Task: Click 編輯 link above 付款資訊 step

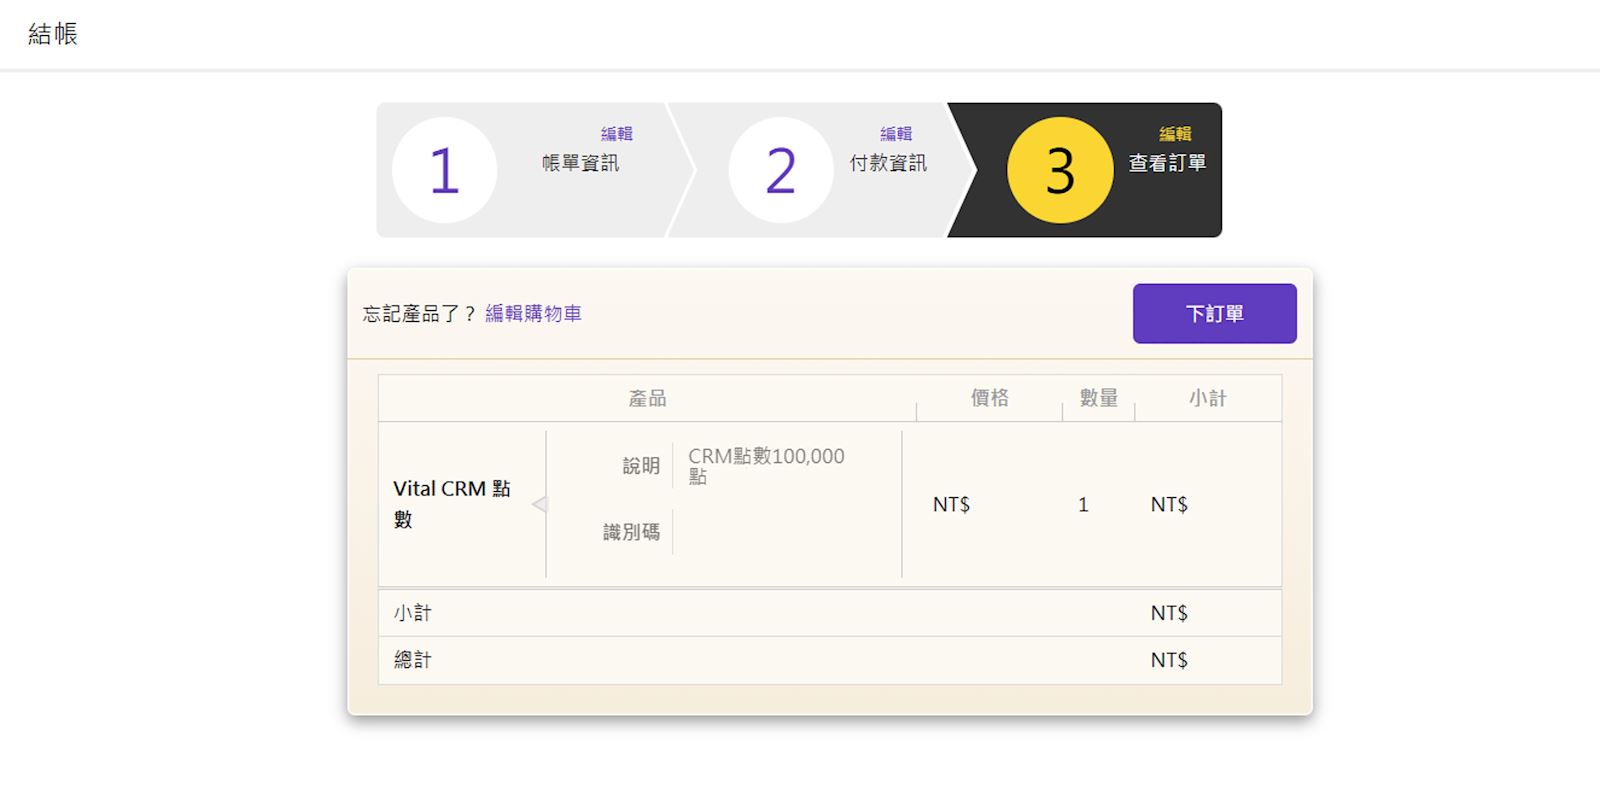Action: point(895,134)
